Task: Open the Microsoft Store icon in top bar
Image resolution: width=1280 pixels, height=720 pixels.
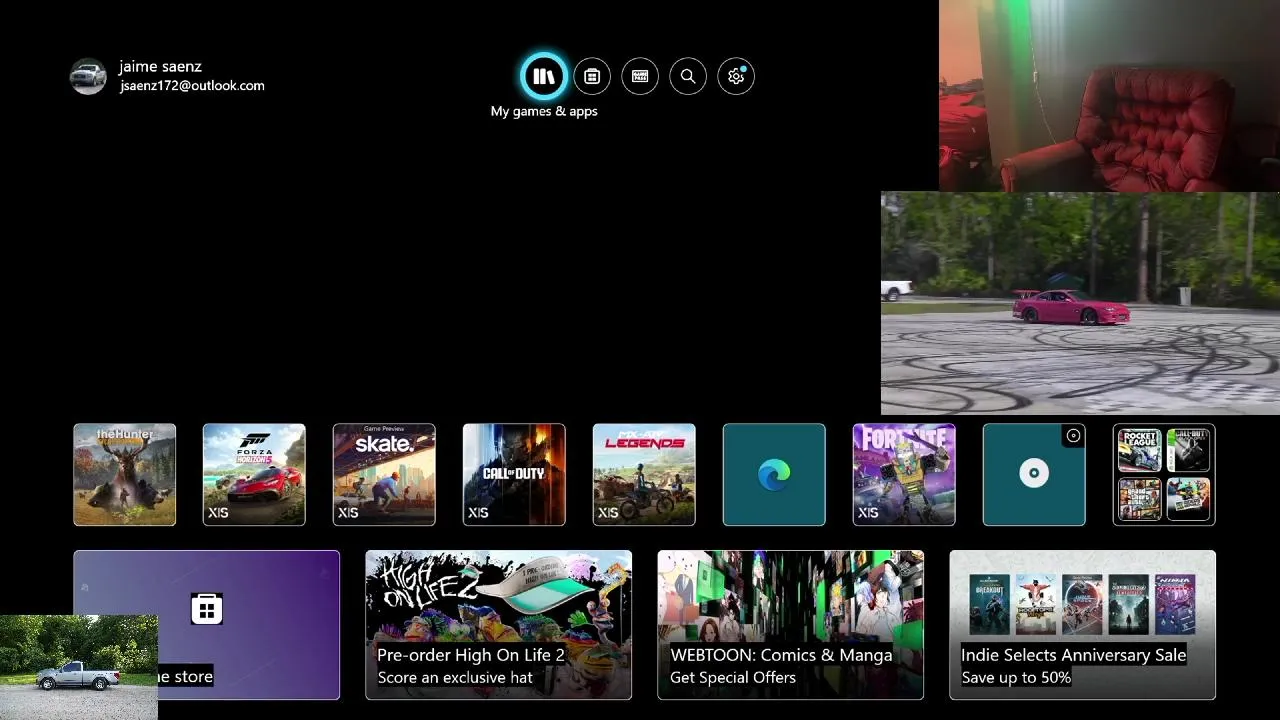Action: coord(592,76)
